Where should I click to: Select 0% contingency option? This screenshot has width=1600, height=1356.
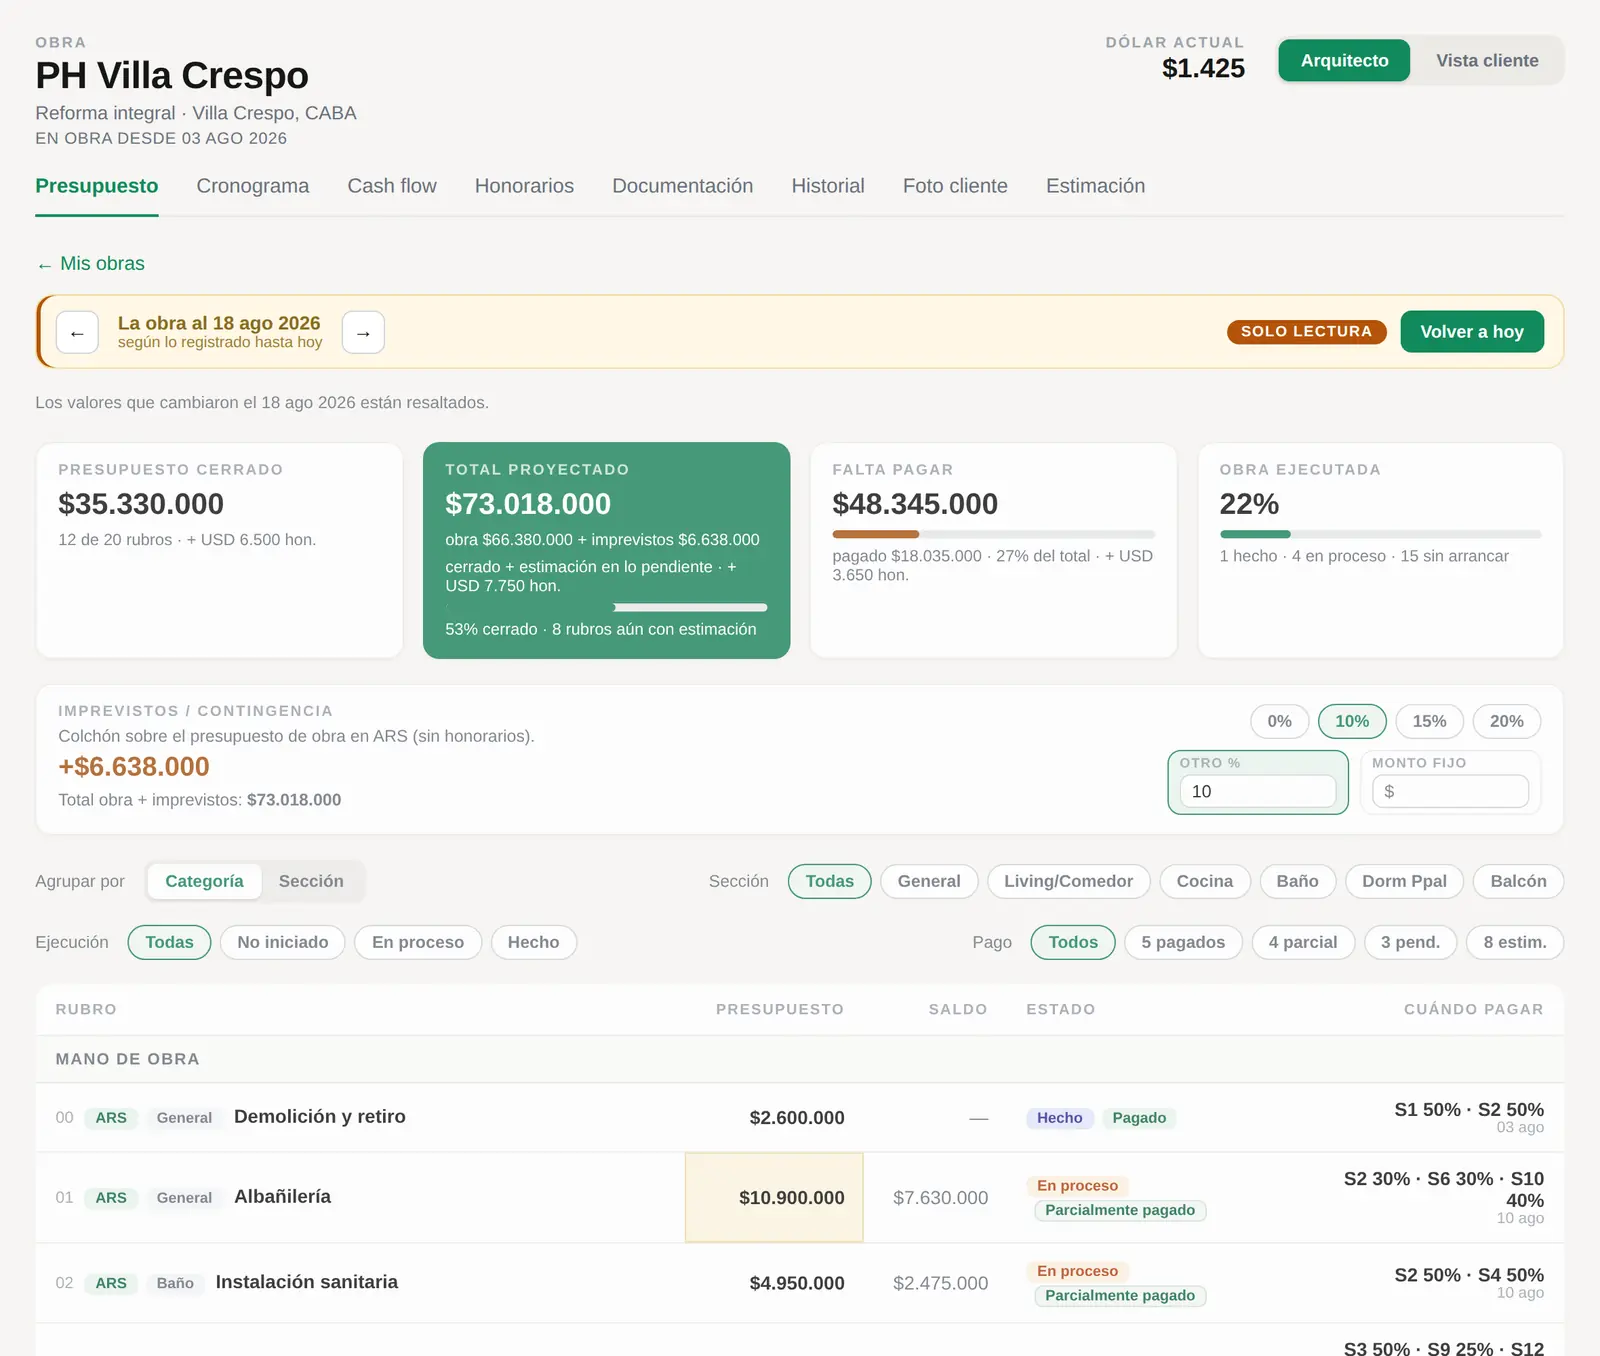tap(1279, 721)
